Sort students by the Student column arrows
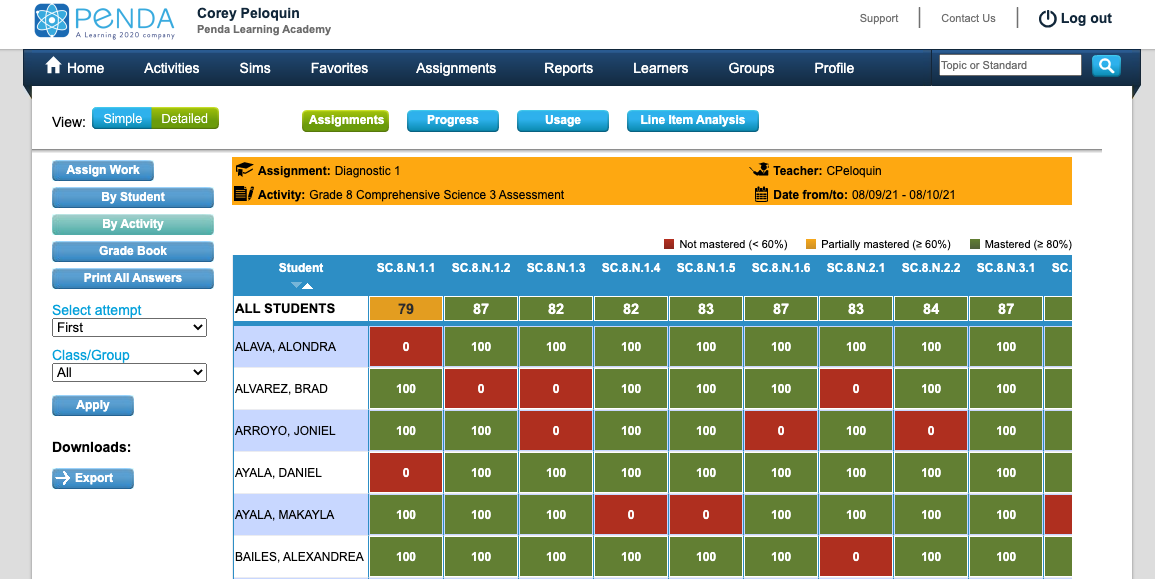 click(x=302, y=285)
